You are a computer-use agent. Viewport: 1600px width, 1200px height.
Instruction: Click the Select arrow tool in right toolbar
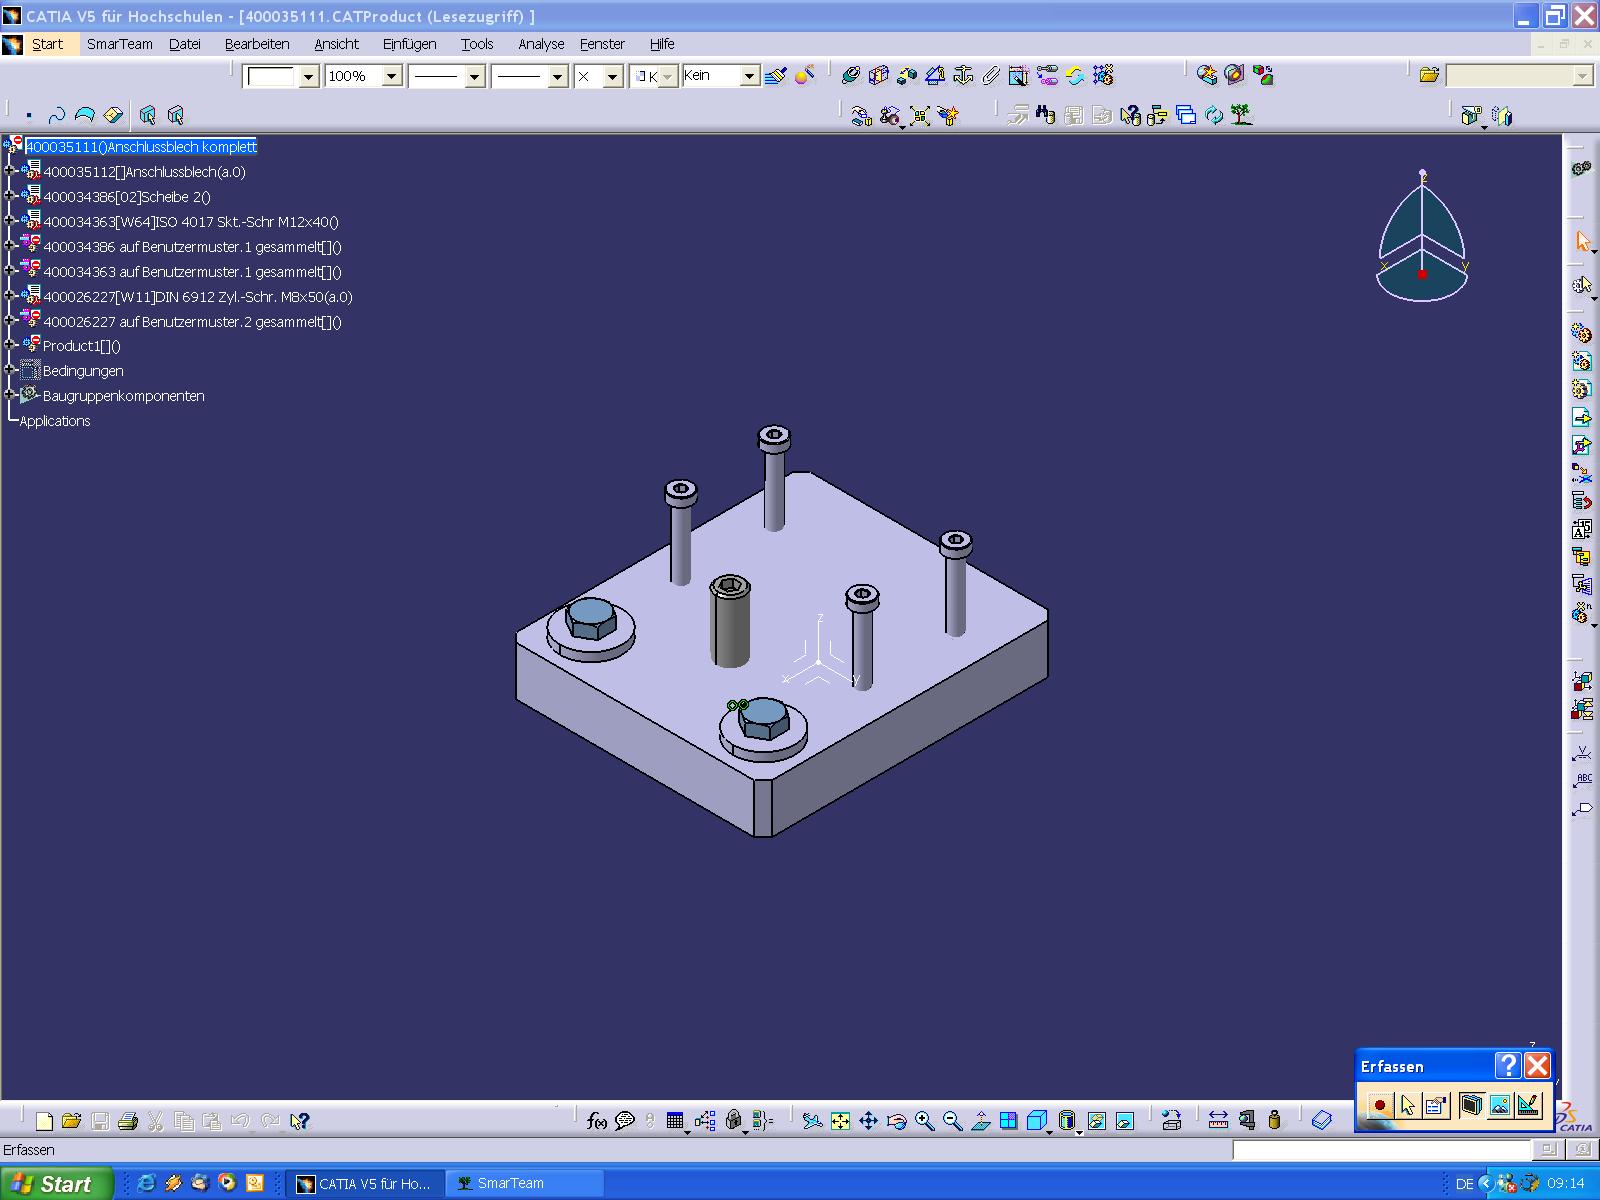[x=1582, y=241]
